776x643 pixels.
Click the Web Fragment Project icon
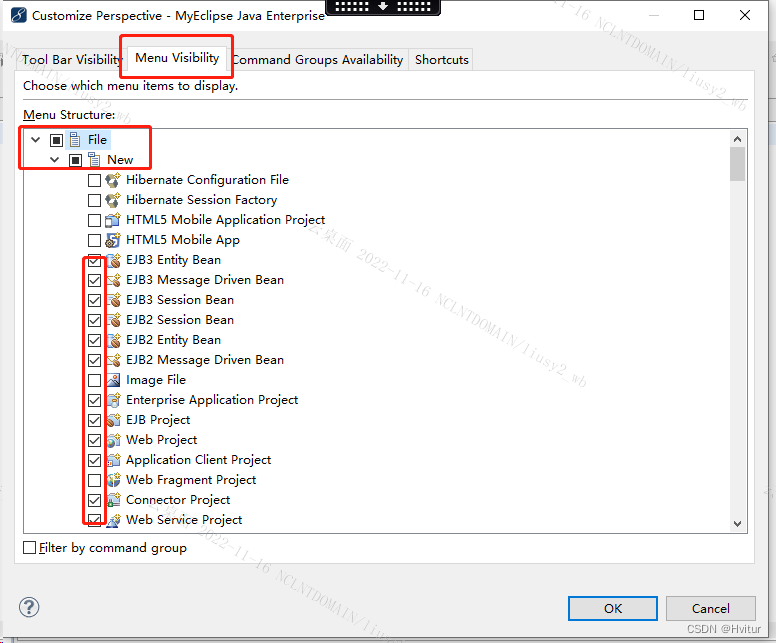click(x=113, y=480)
